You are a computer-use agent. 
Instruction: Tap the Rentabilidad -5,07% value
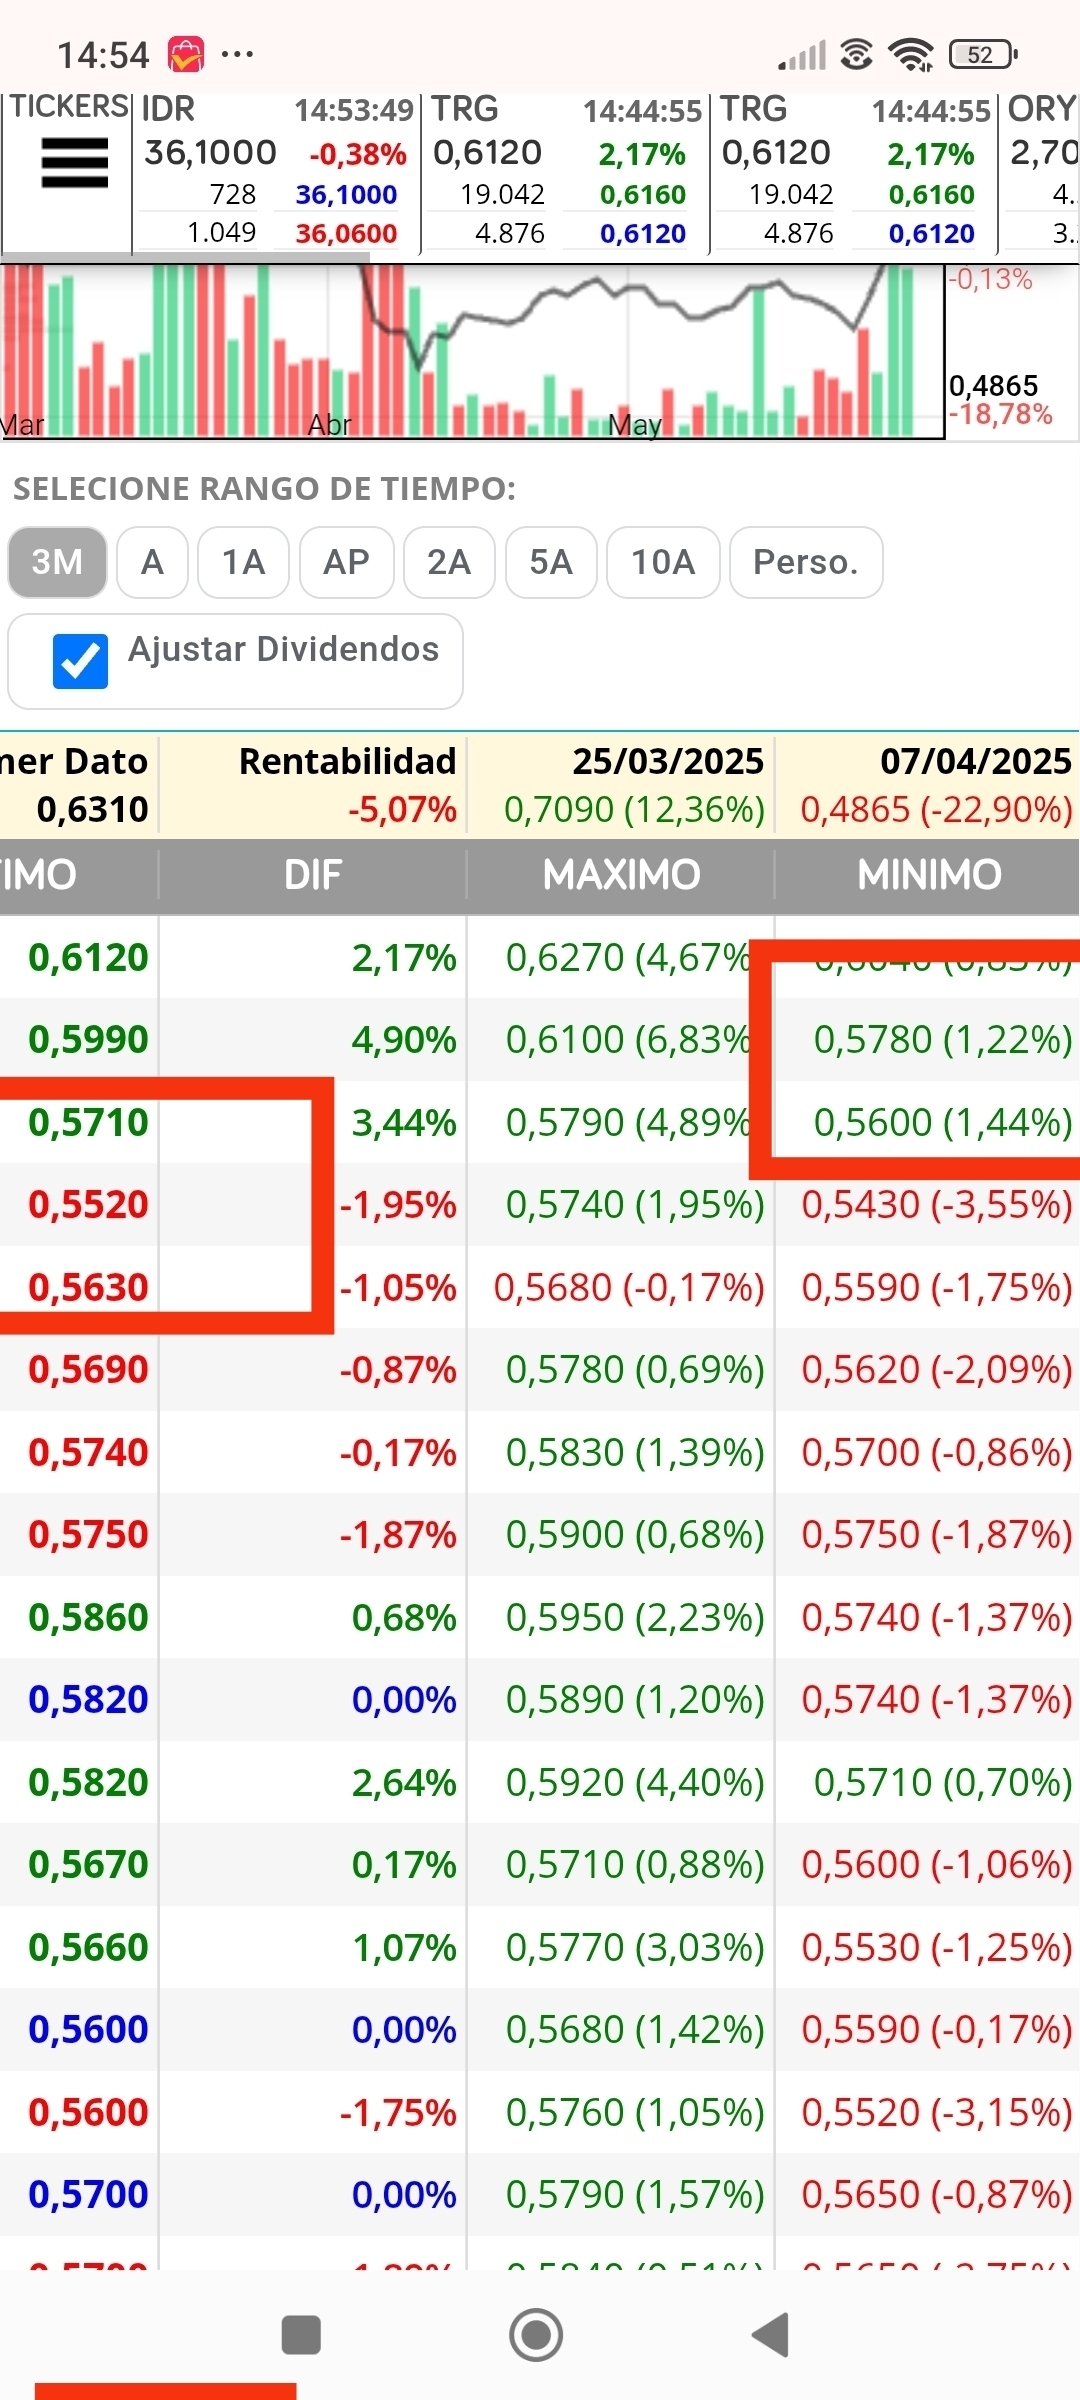tap(402, 809)
